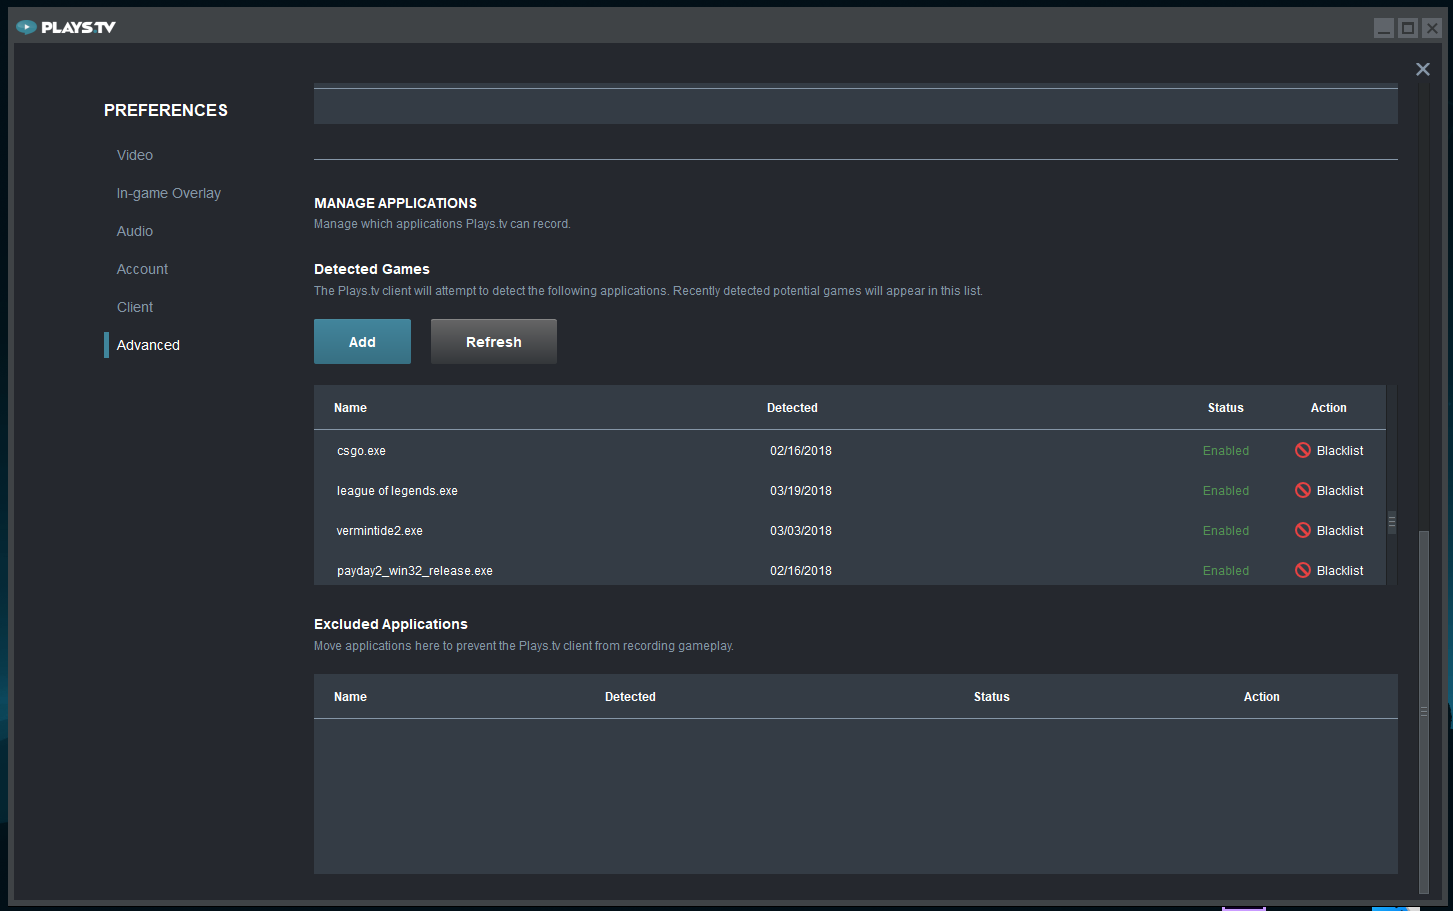Select the Advanced preferences section

(x=148, y=345)
